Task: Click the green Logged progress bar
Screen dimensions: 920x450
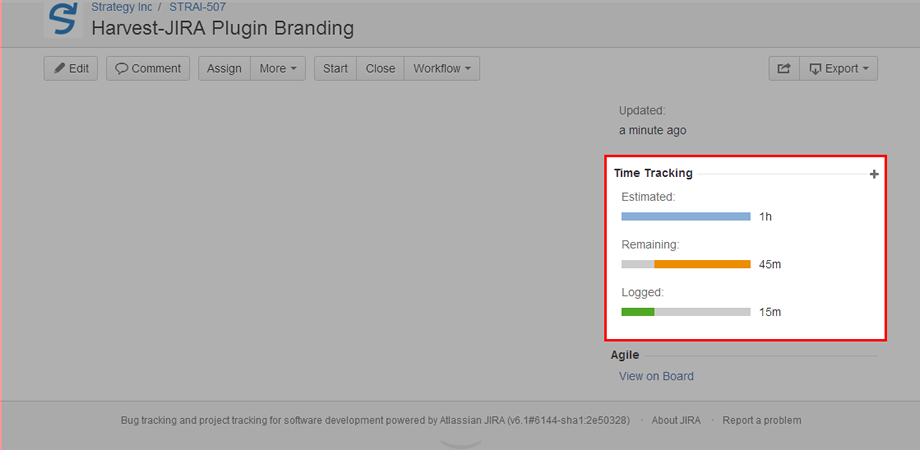Action: point(638,312)
